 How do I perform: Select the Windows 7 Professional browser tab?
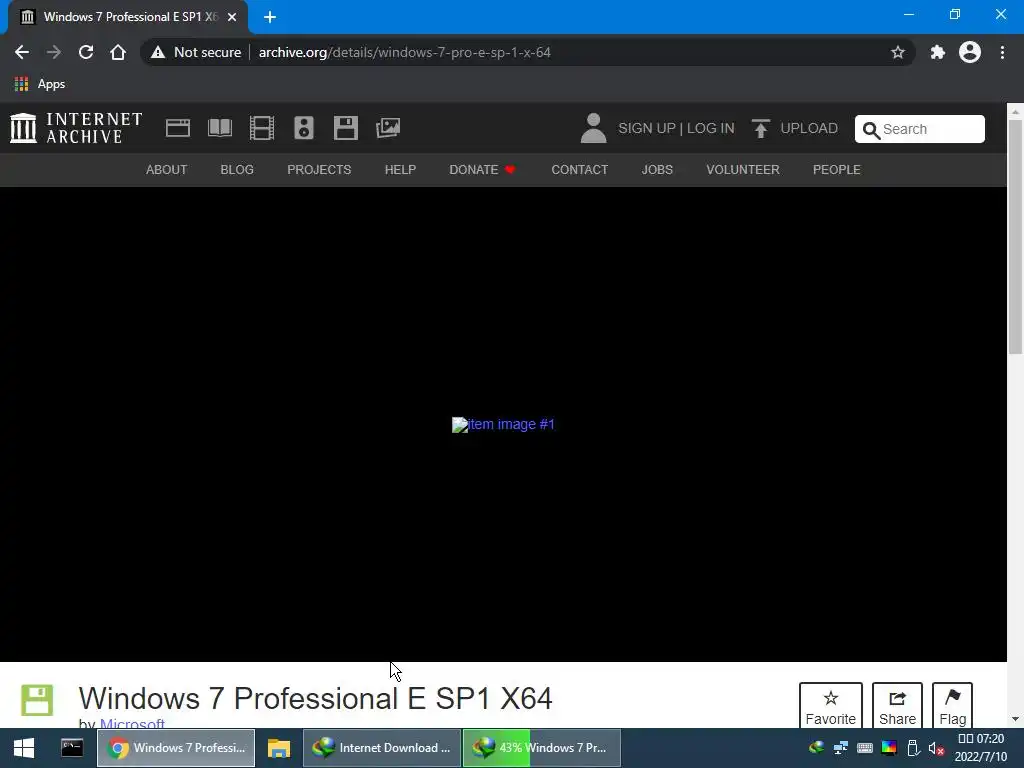point(128,17)
